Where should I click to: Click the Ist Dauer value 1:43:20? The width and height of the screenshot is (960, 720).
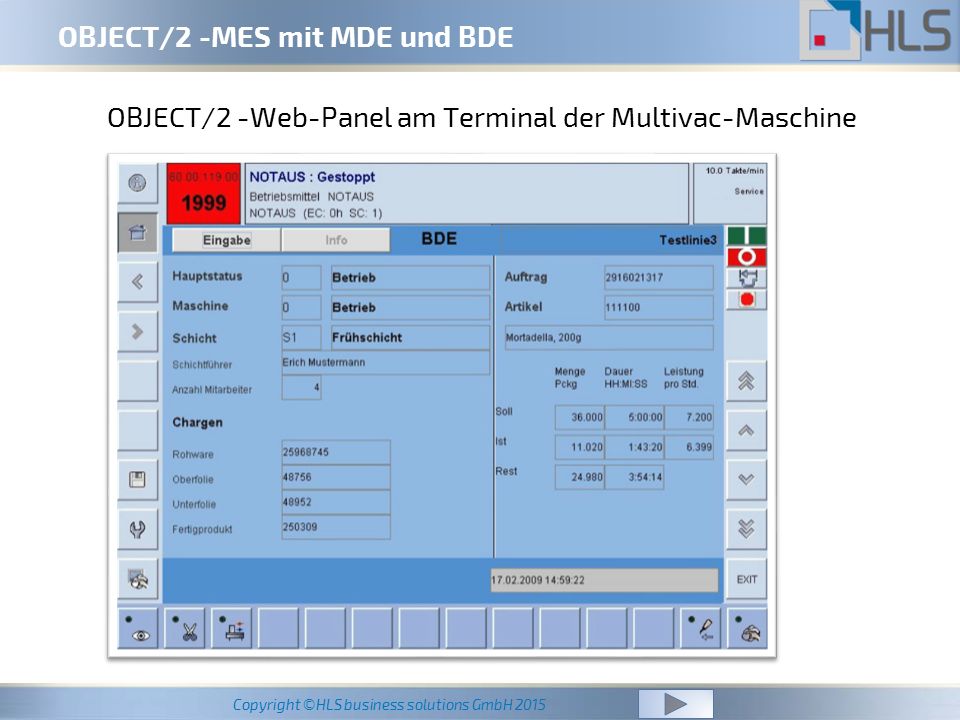[x=634, y=447]
